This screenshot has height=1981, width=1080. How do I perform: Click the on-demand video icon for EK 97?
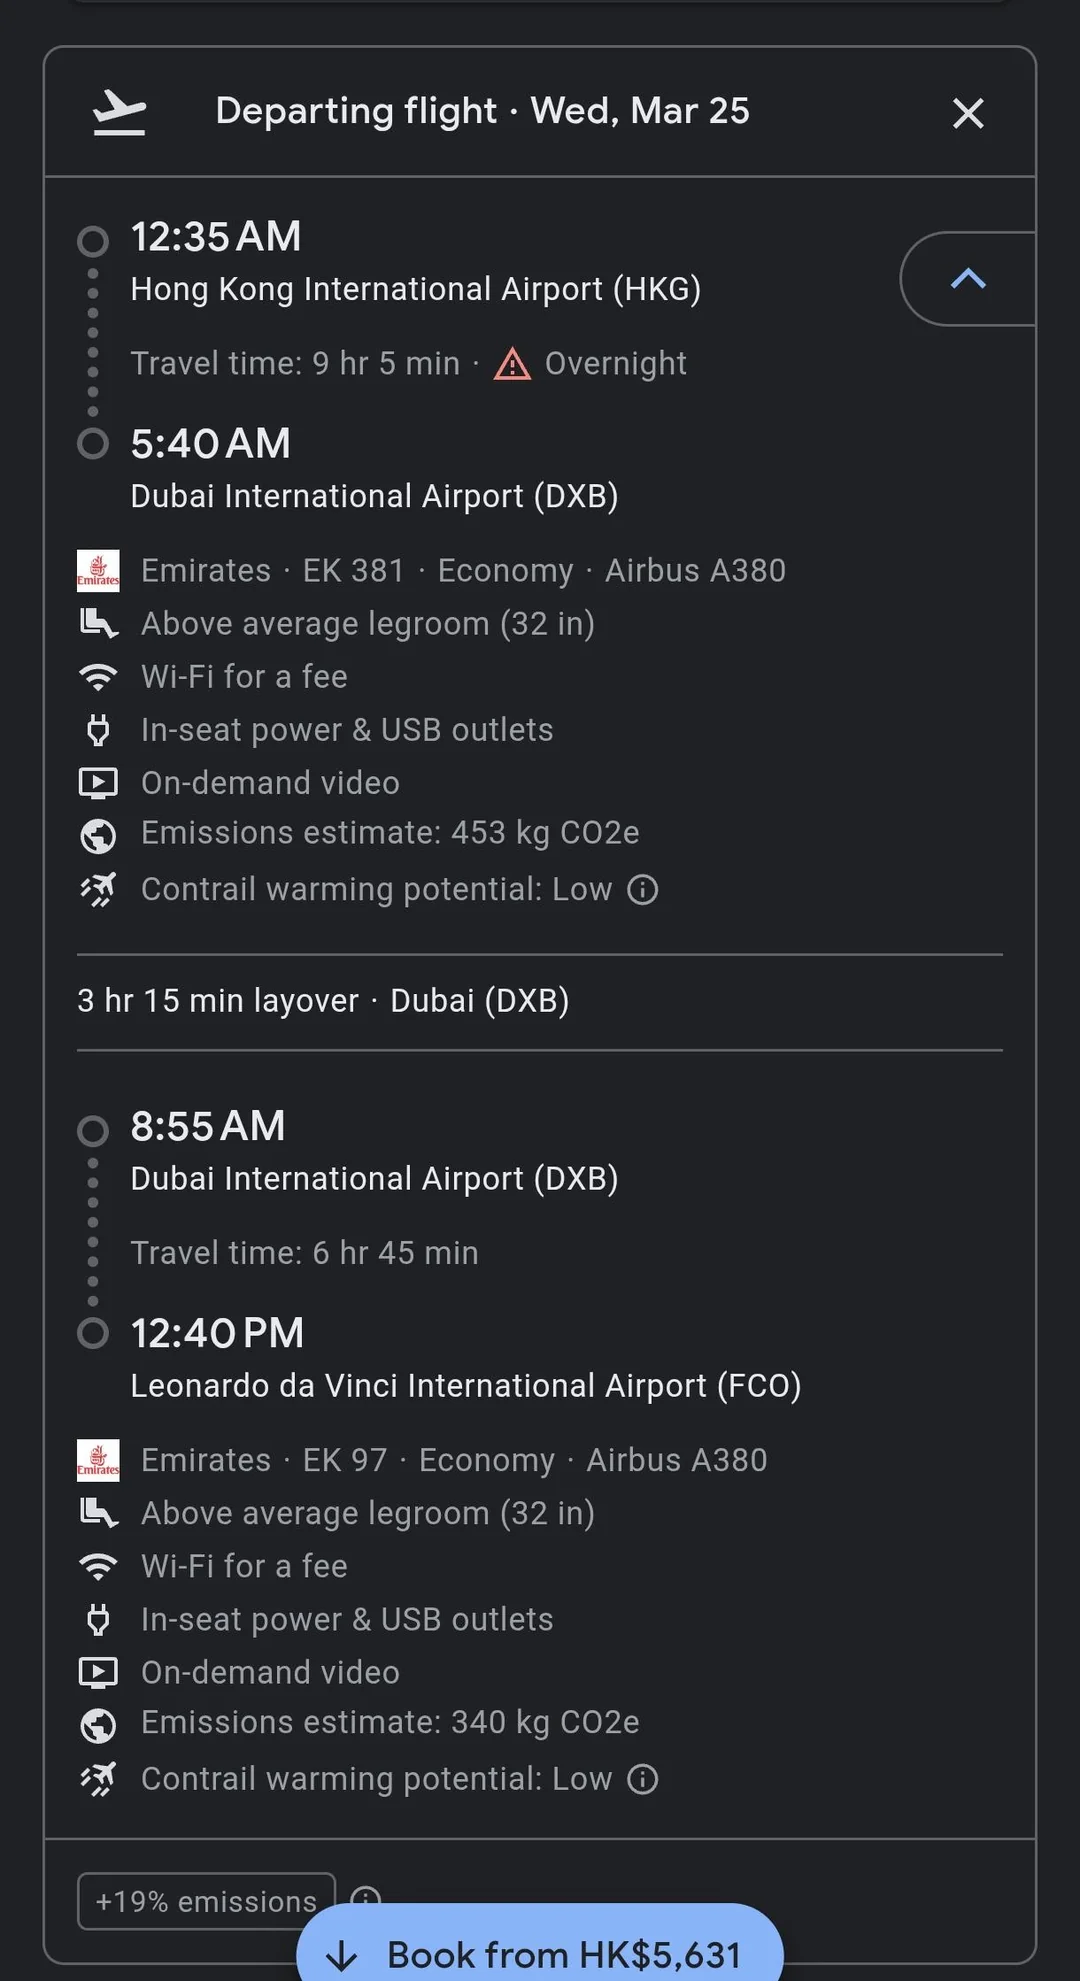(98, 1672)
